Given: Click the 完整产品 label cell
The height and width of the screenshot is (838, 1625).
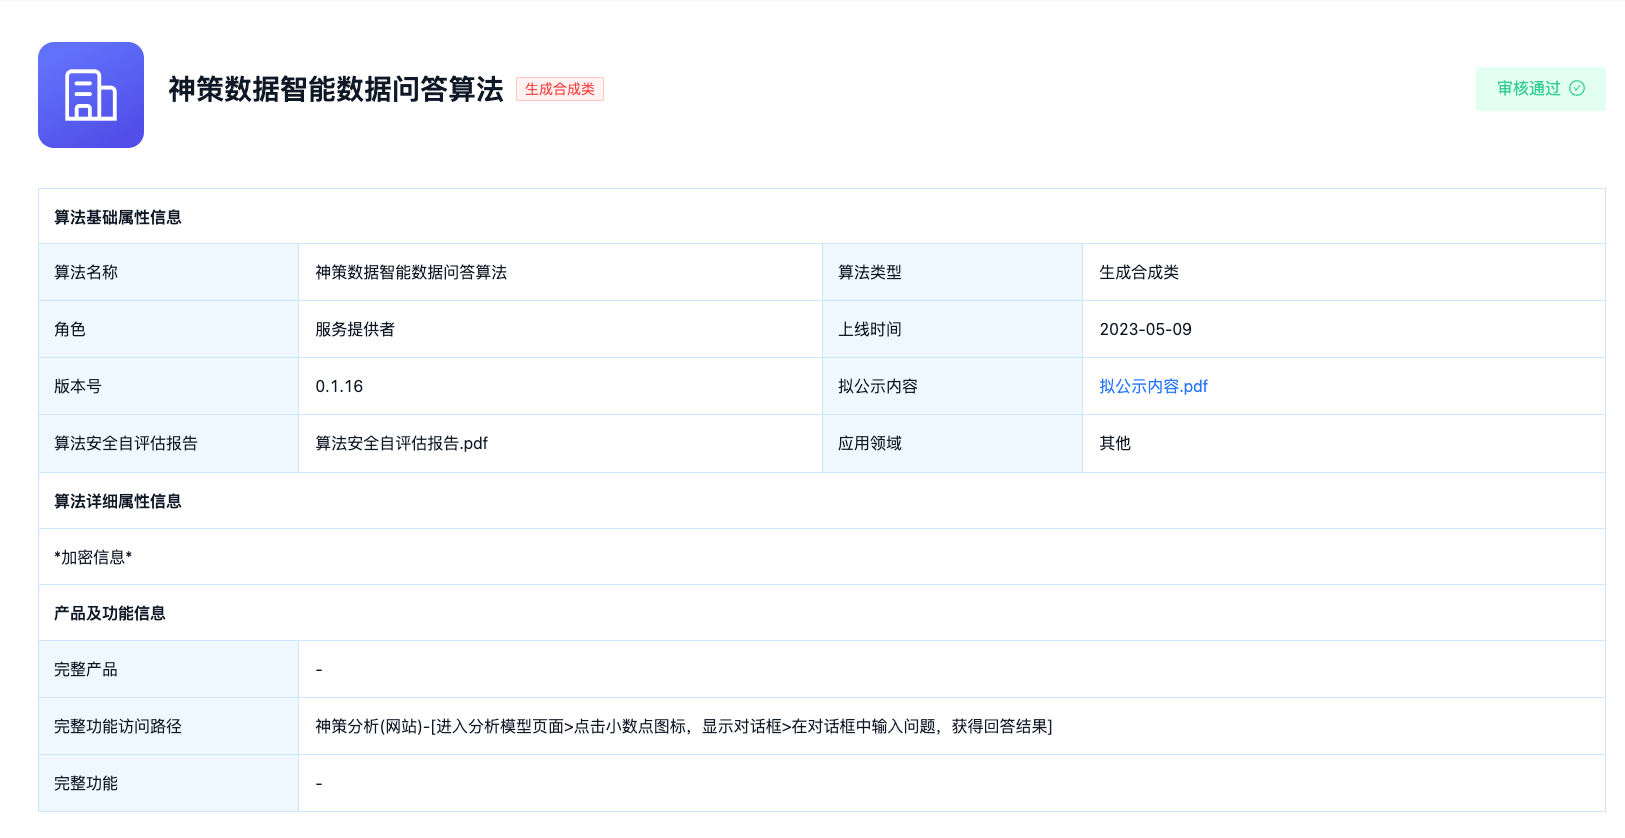Looking at the screenshot, I should point(168,669).
